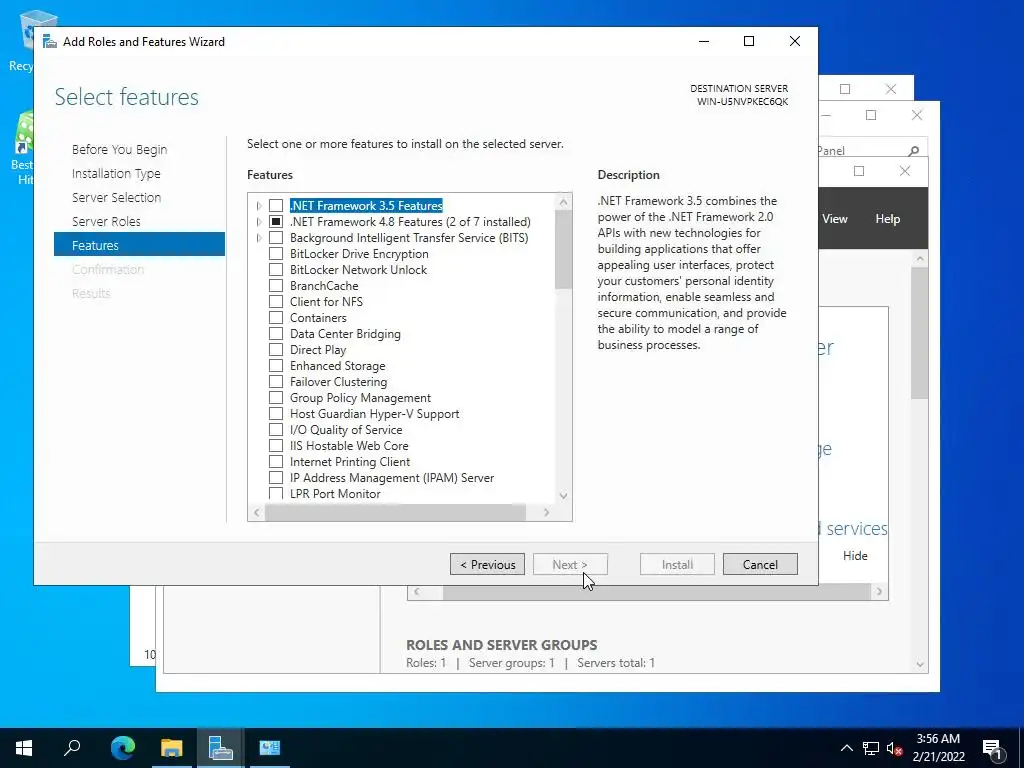Open Help menu in Server Manager

[888, 219]
